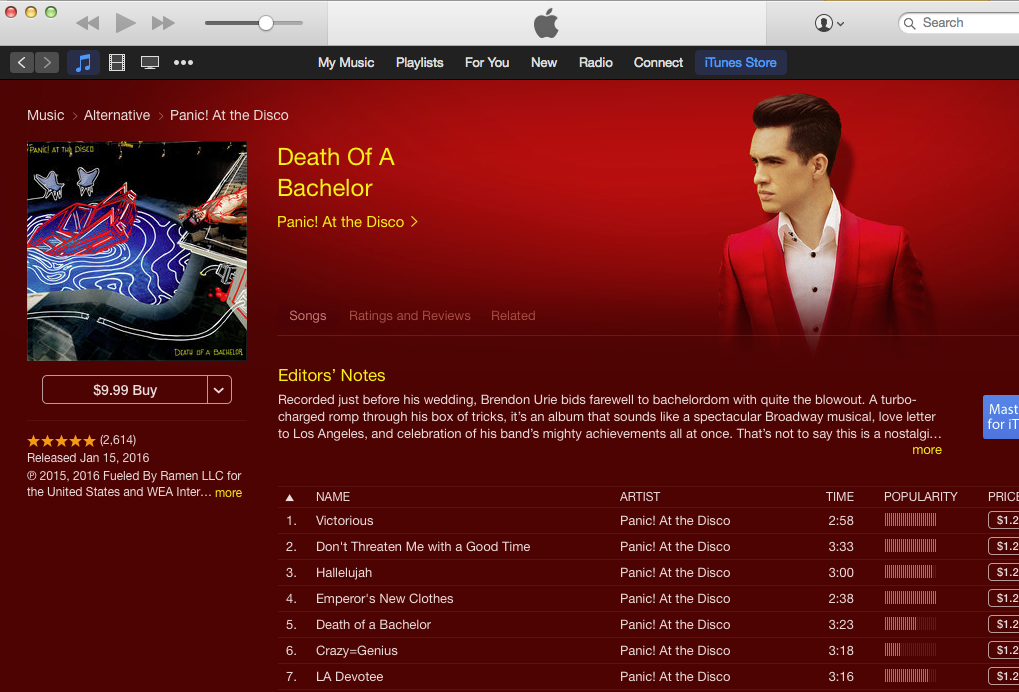Click the Death Of A Bachelor album artwork
Screen dimensions: 1019x692
click(x=136, y=251)
